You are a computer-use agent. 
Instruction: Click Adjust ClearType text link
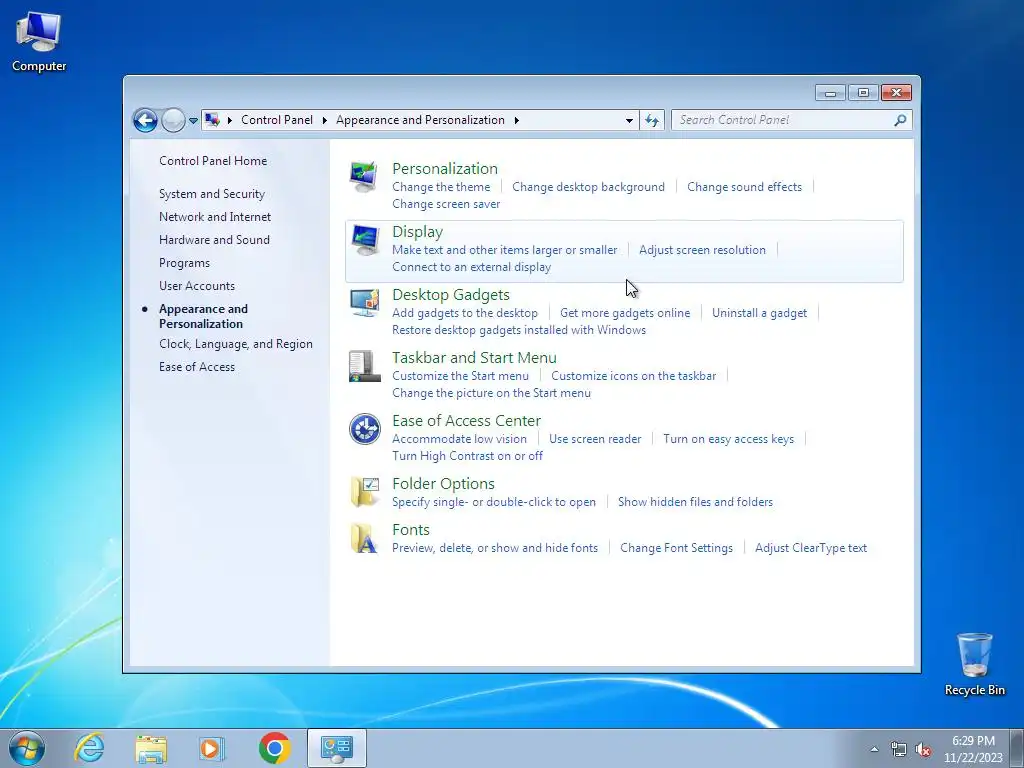click(x=811, y=548)
